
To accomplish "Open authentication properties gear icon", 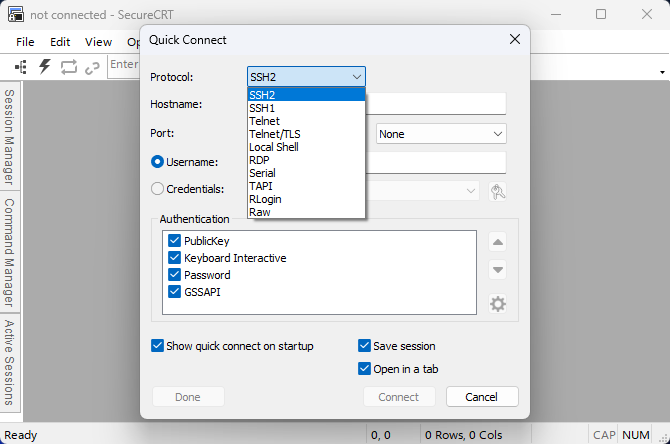I will pos(498,304).
